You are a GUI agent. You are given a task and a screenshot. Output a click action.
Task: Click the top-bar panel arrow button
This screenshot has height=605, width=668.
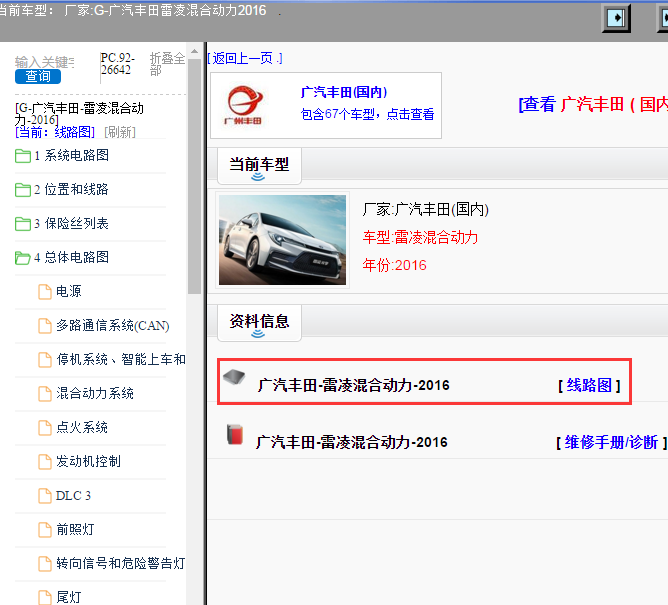point(616,18)
